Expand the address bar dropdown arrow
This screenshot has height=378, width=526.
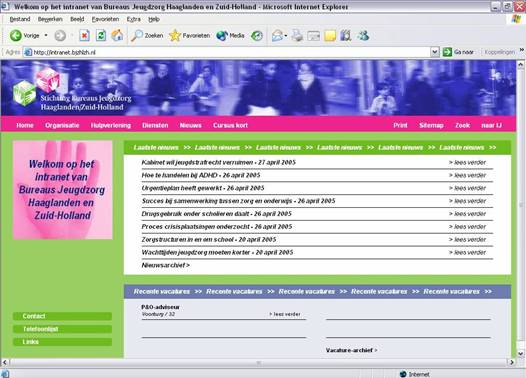click(435, 52)
